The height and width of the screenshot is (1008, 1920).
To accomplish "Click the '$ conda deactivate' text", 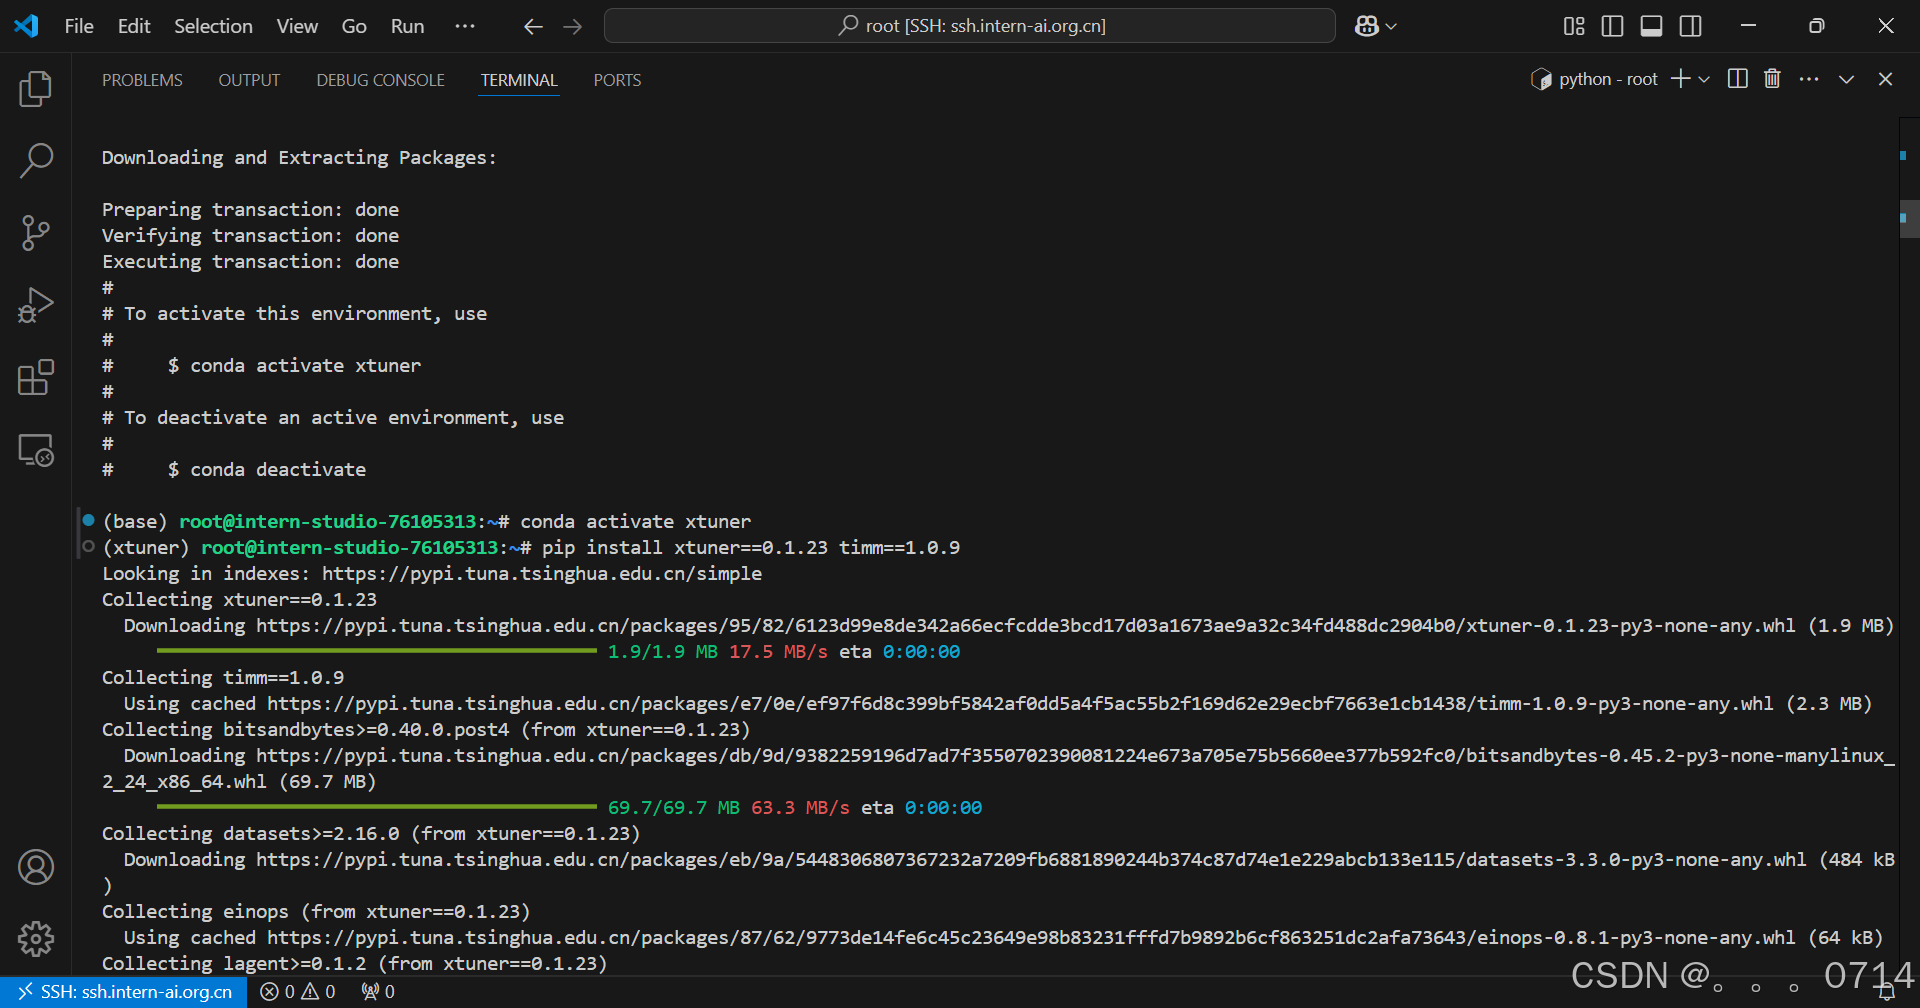I will click(x=267, y=470).
